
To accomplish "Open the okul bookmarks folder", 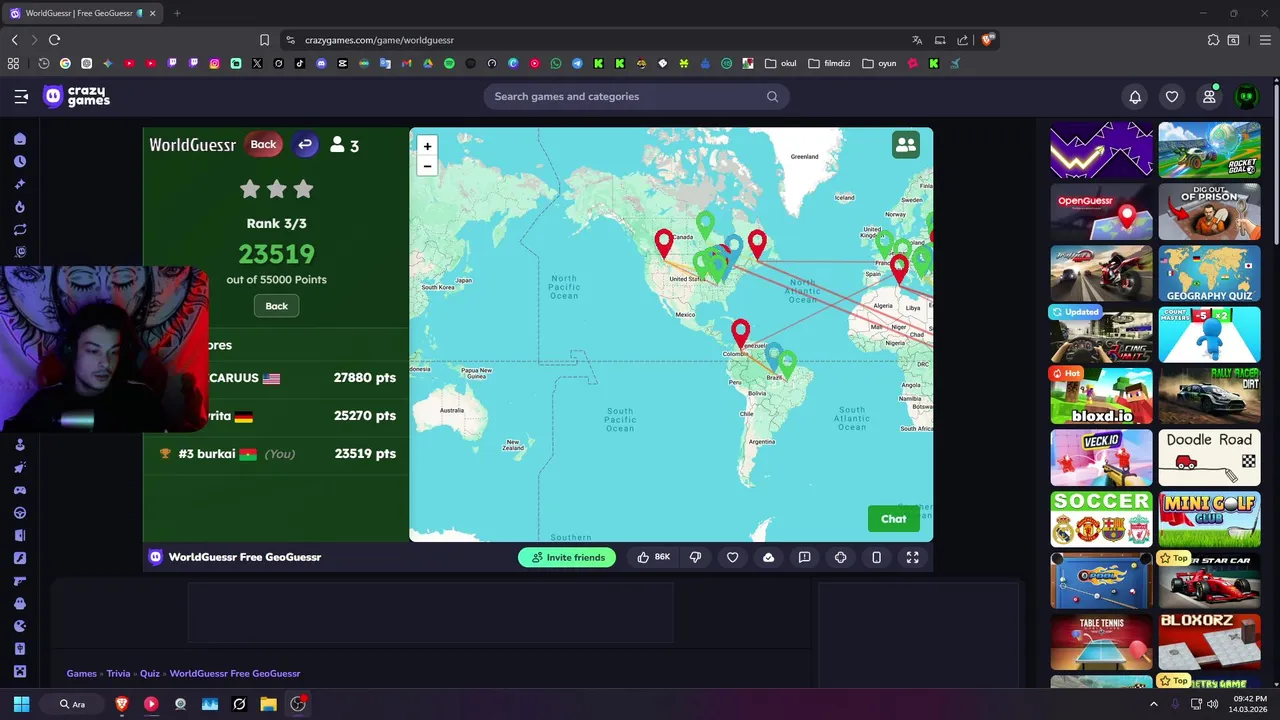I will pyautogui.click(x=781, y=63).
